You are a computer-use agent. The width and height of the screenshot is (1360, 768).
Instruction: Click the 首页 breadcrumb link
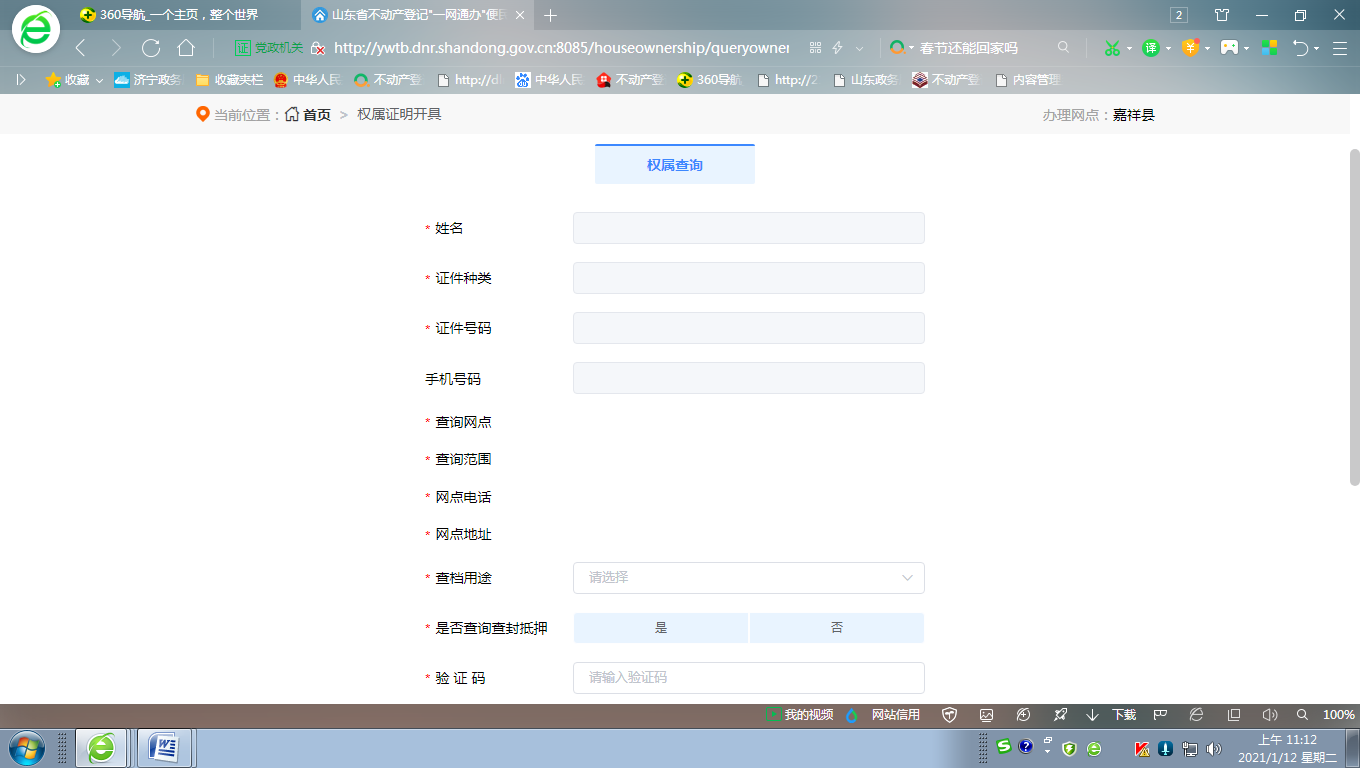316,115
